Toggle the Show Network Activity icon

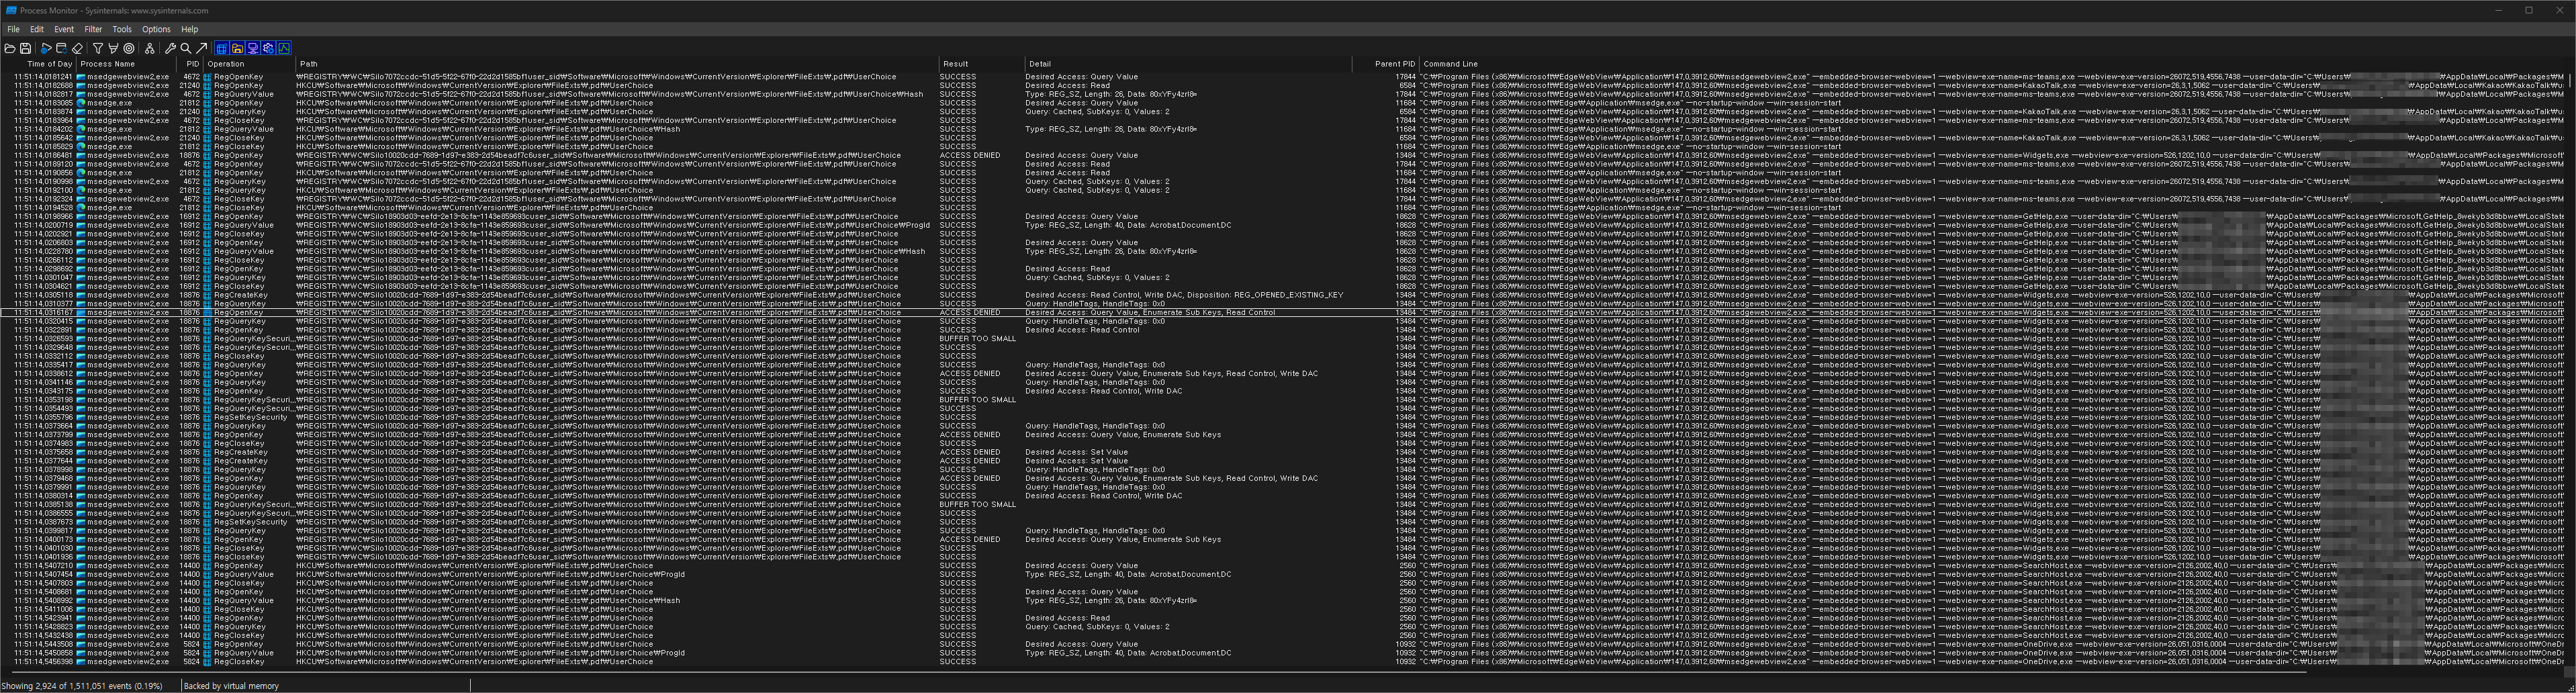(253, 48)
